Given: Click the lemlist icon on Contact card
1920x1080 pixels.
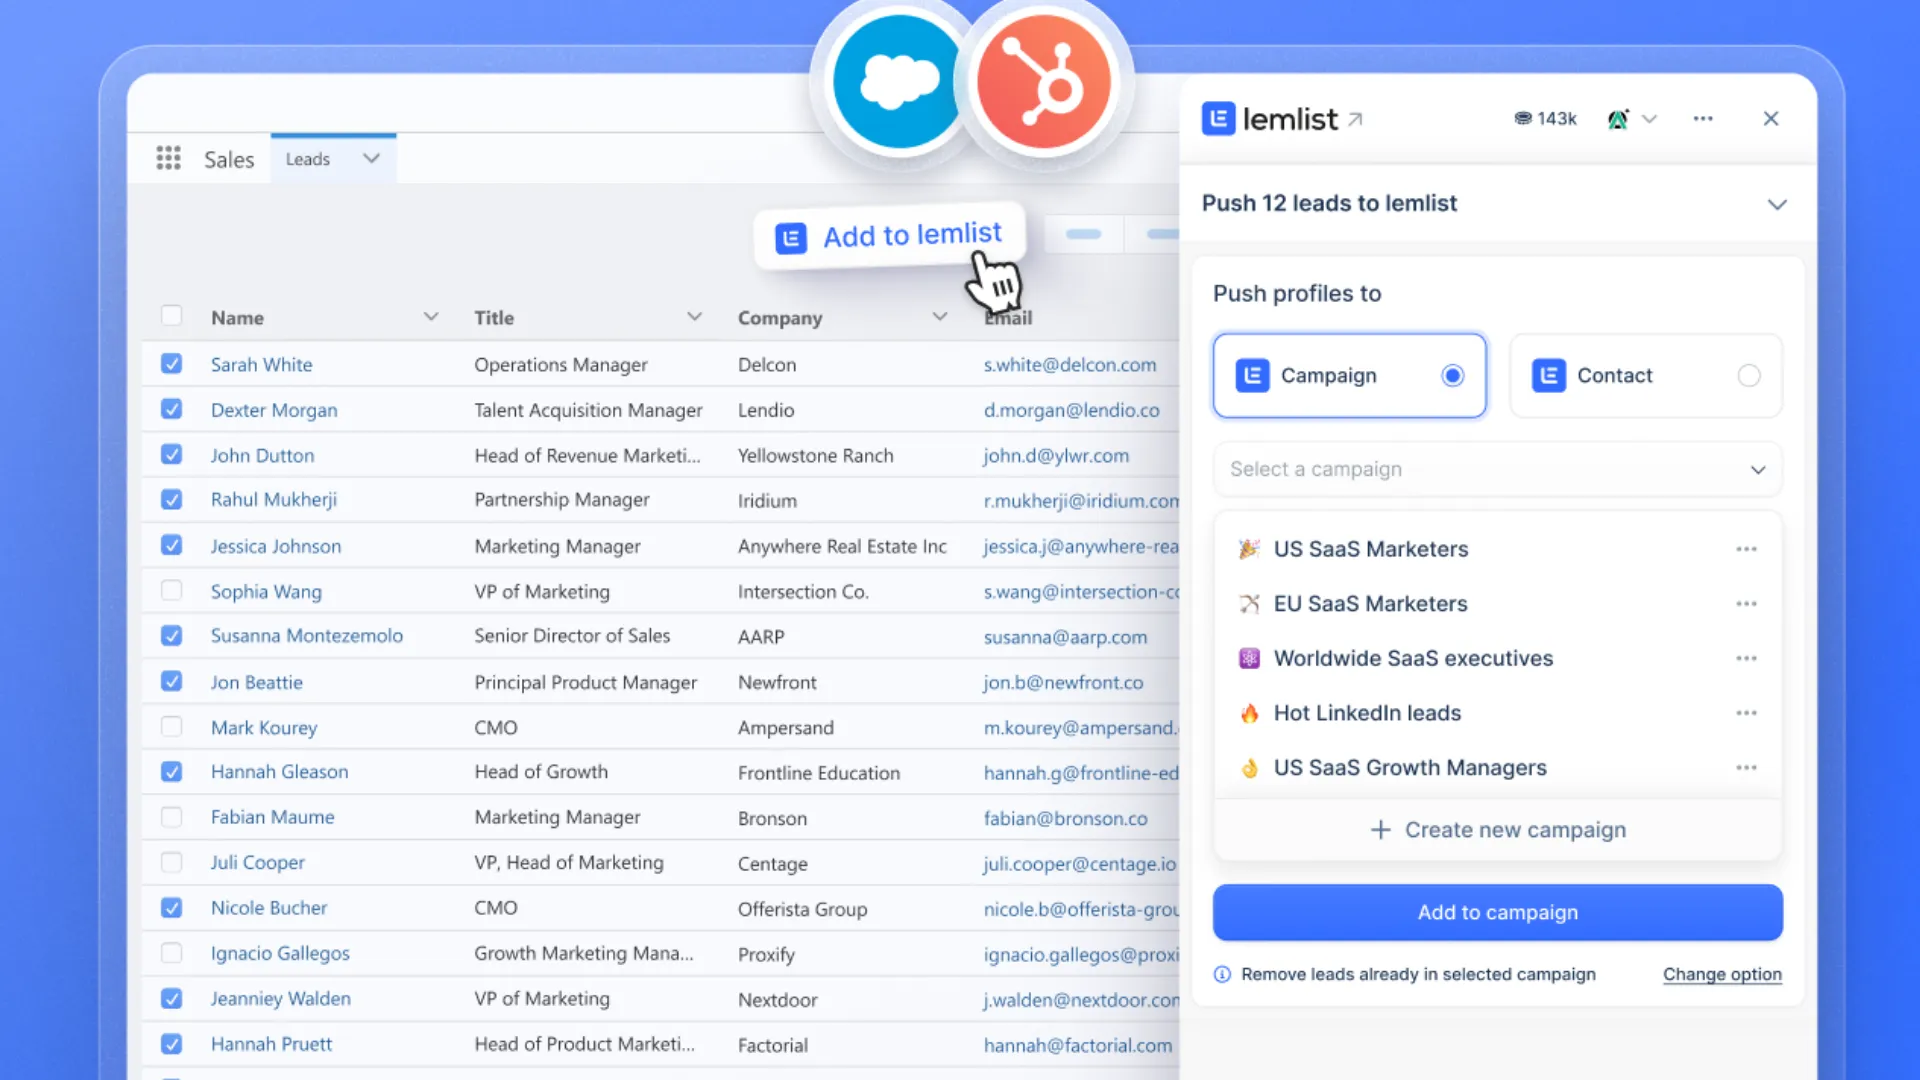Looking at the screenshot, I should click(x=1549, y=376).
